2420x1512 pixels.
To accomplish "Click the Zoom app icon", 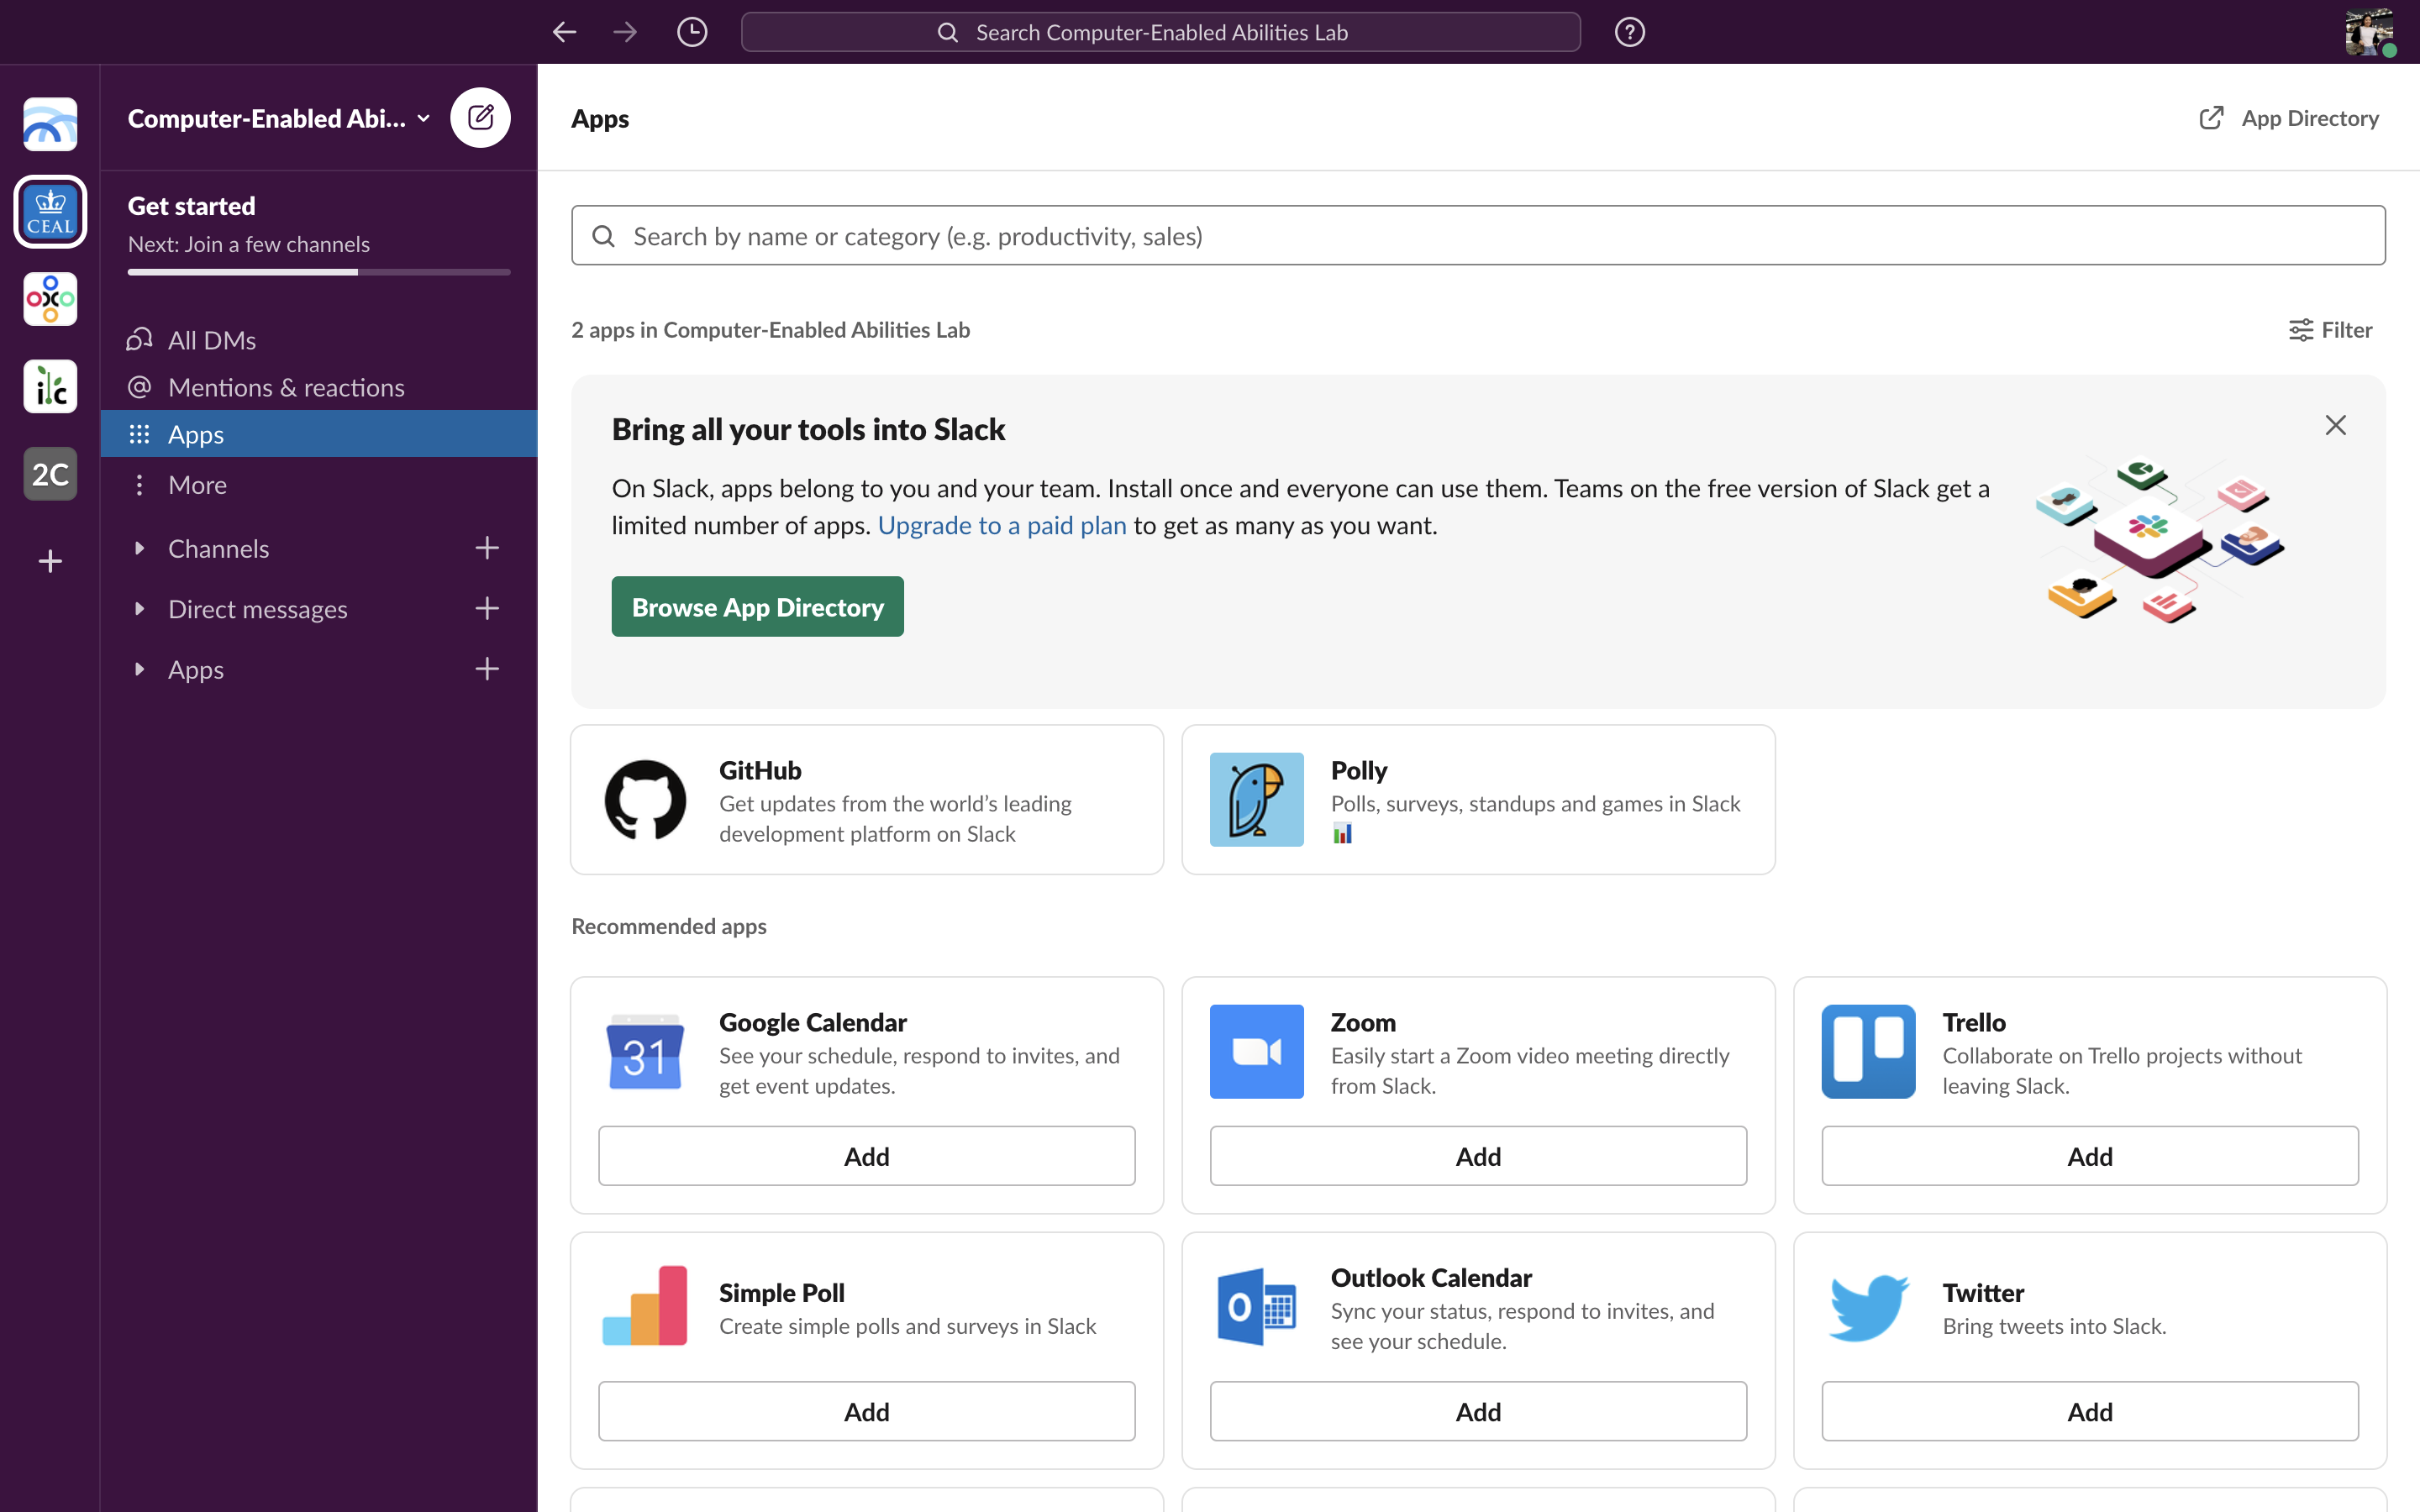I will tap(1257, 1052).
